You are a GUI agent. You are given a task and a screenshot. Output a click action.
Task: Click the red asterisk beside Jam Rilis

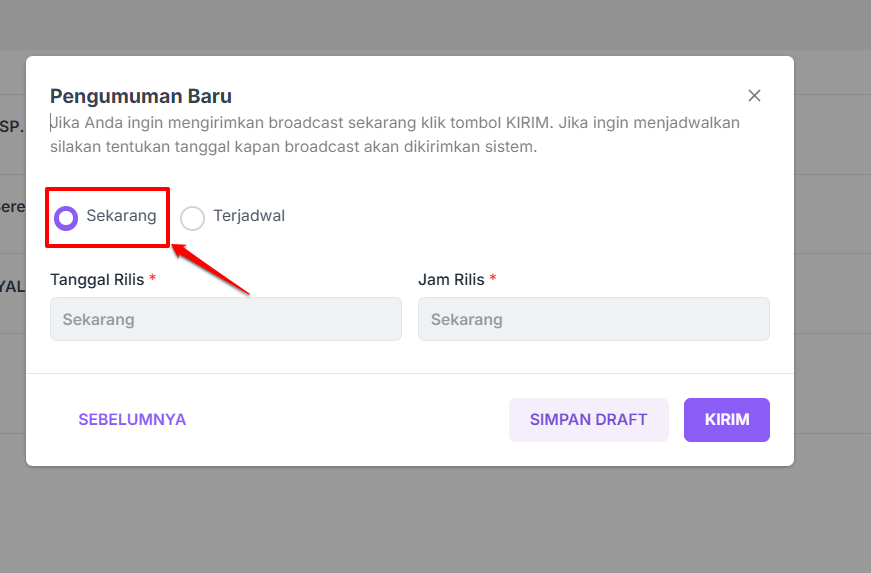[493, 279]
